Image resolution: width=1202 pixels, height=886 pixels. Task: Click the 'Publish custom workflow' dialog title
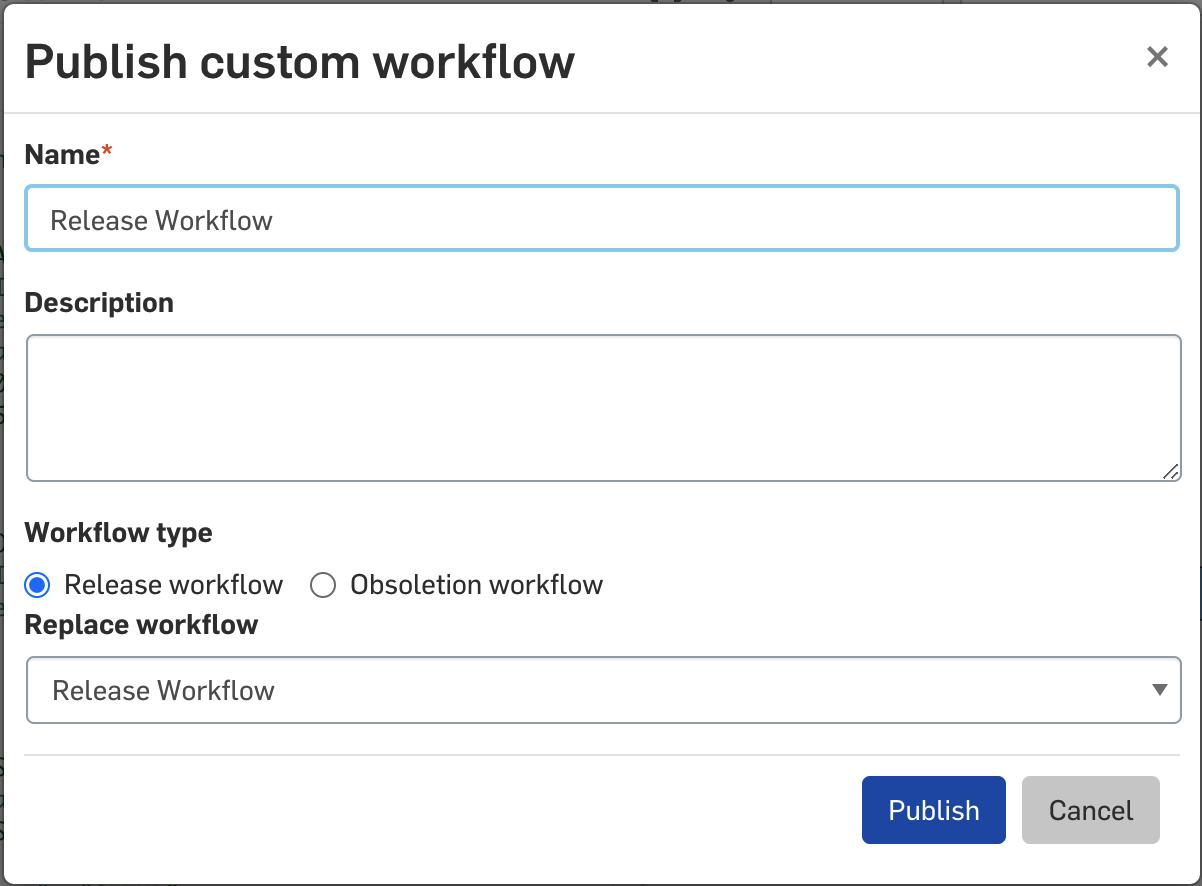[299, 61]
